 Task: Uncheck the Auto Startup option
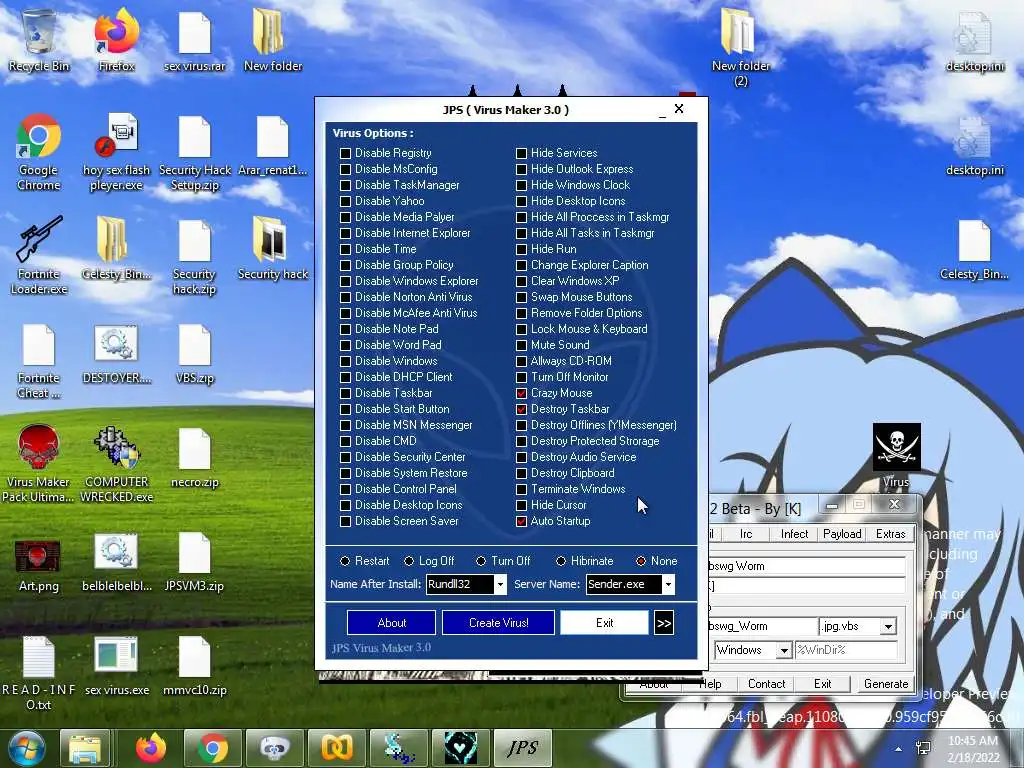(521, 521)
